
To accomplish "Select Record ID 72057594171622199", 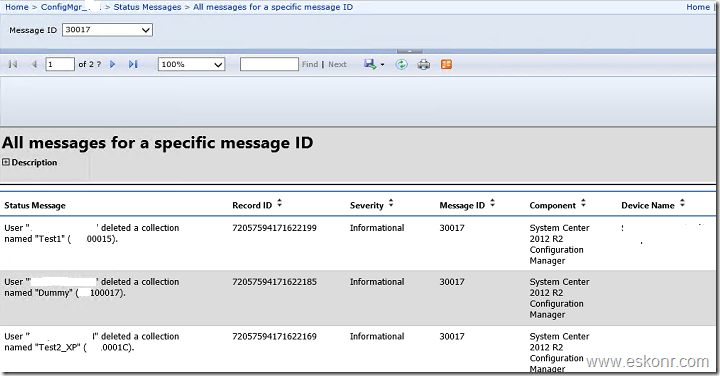I will pyautogui.click(x=274, y=228).
